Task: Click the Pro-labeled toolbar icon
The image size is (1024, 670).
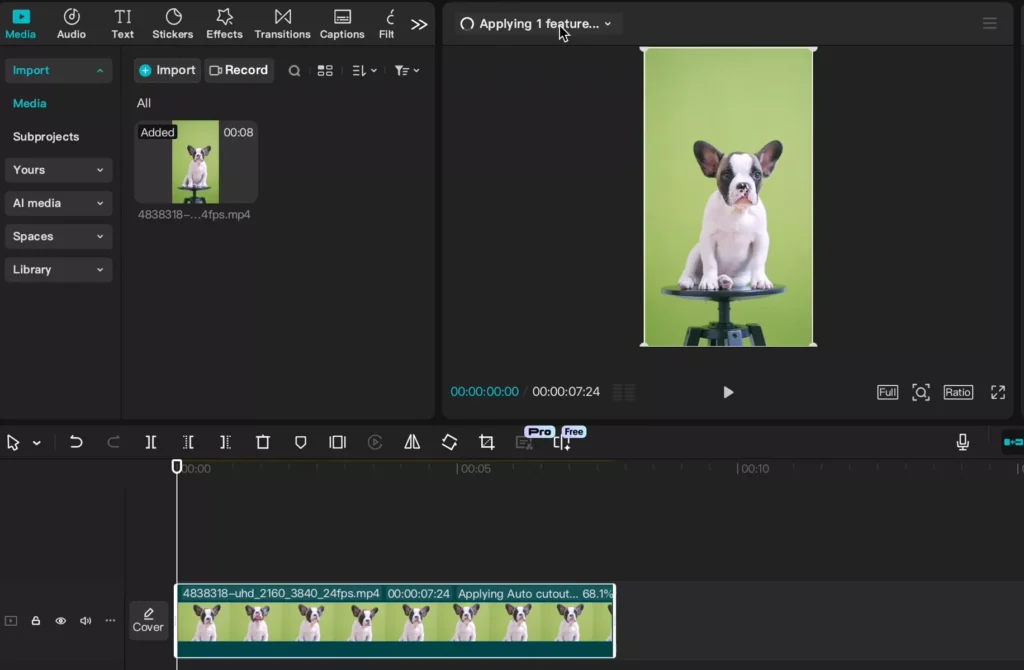Action: (524, 443)
